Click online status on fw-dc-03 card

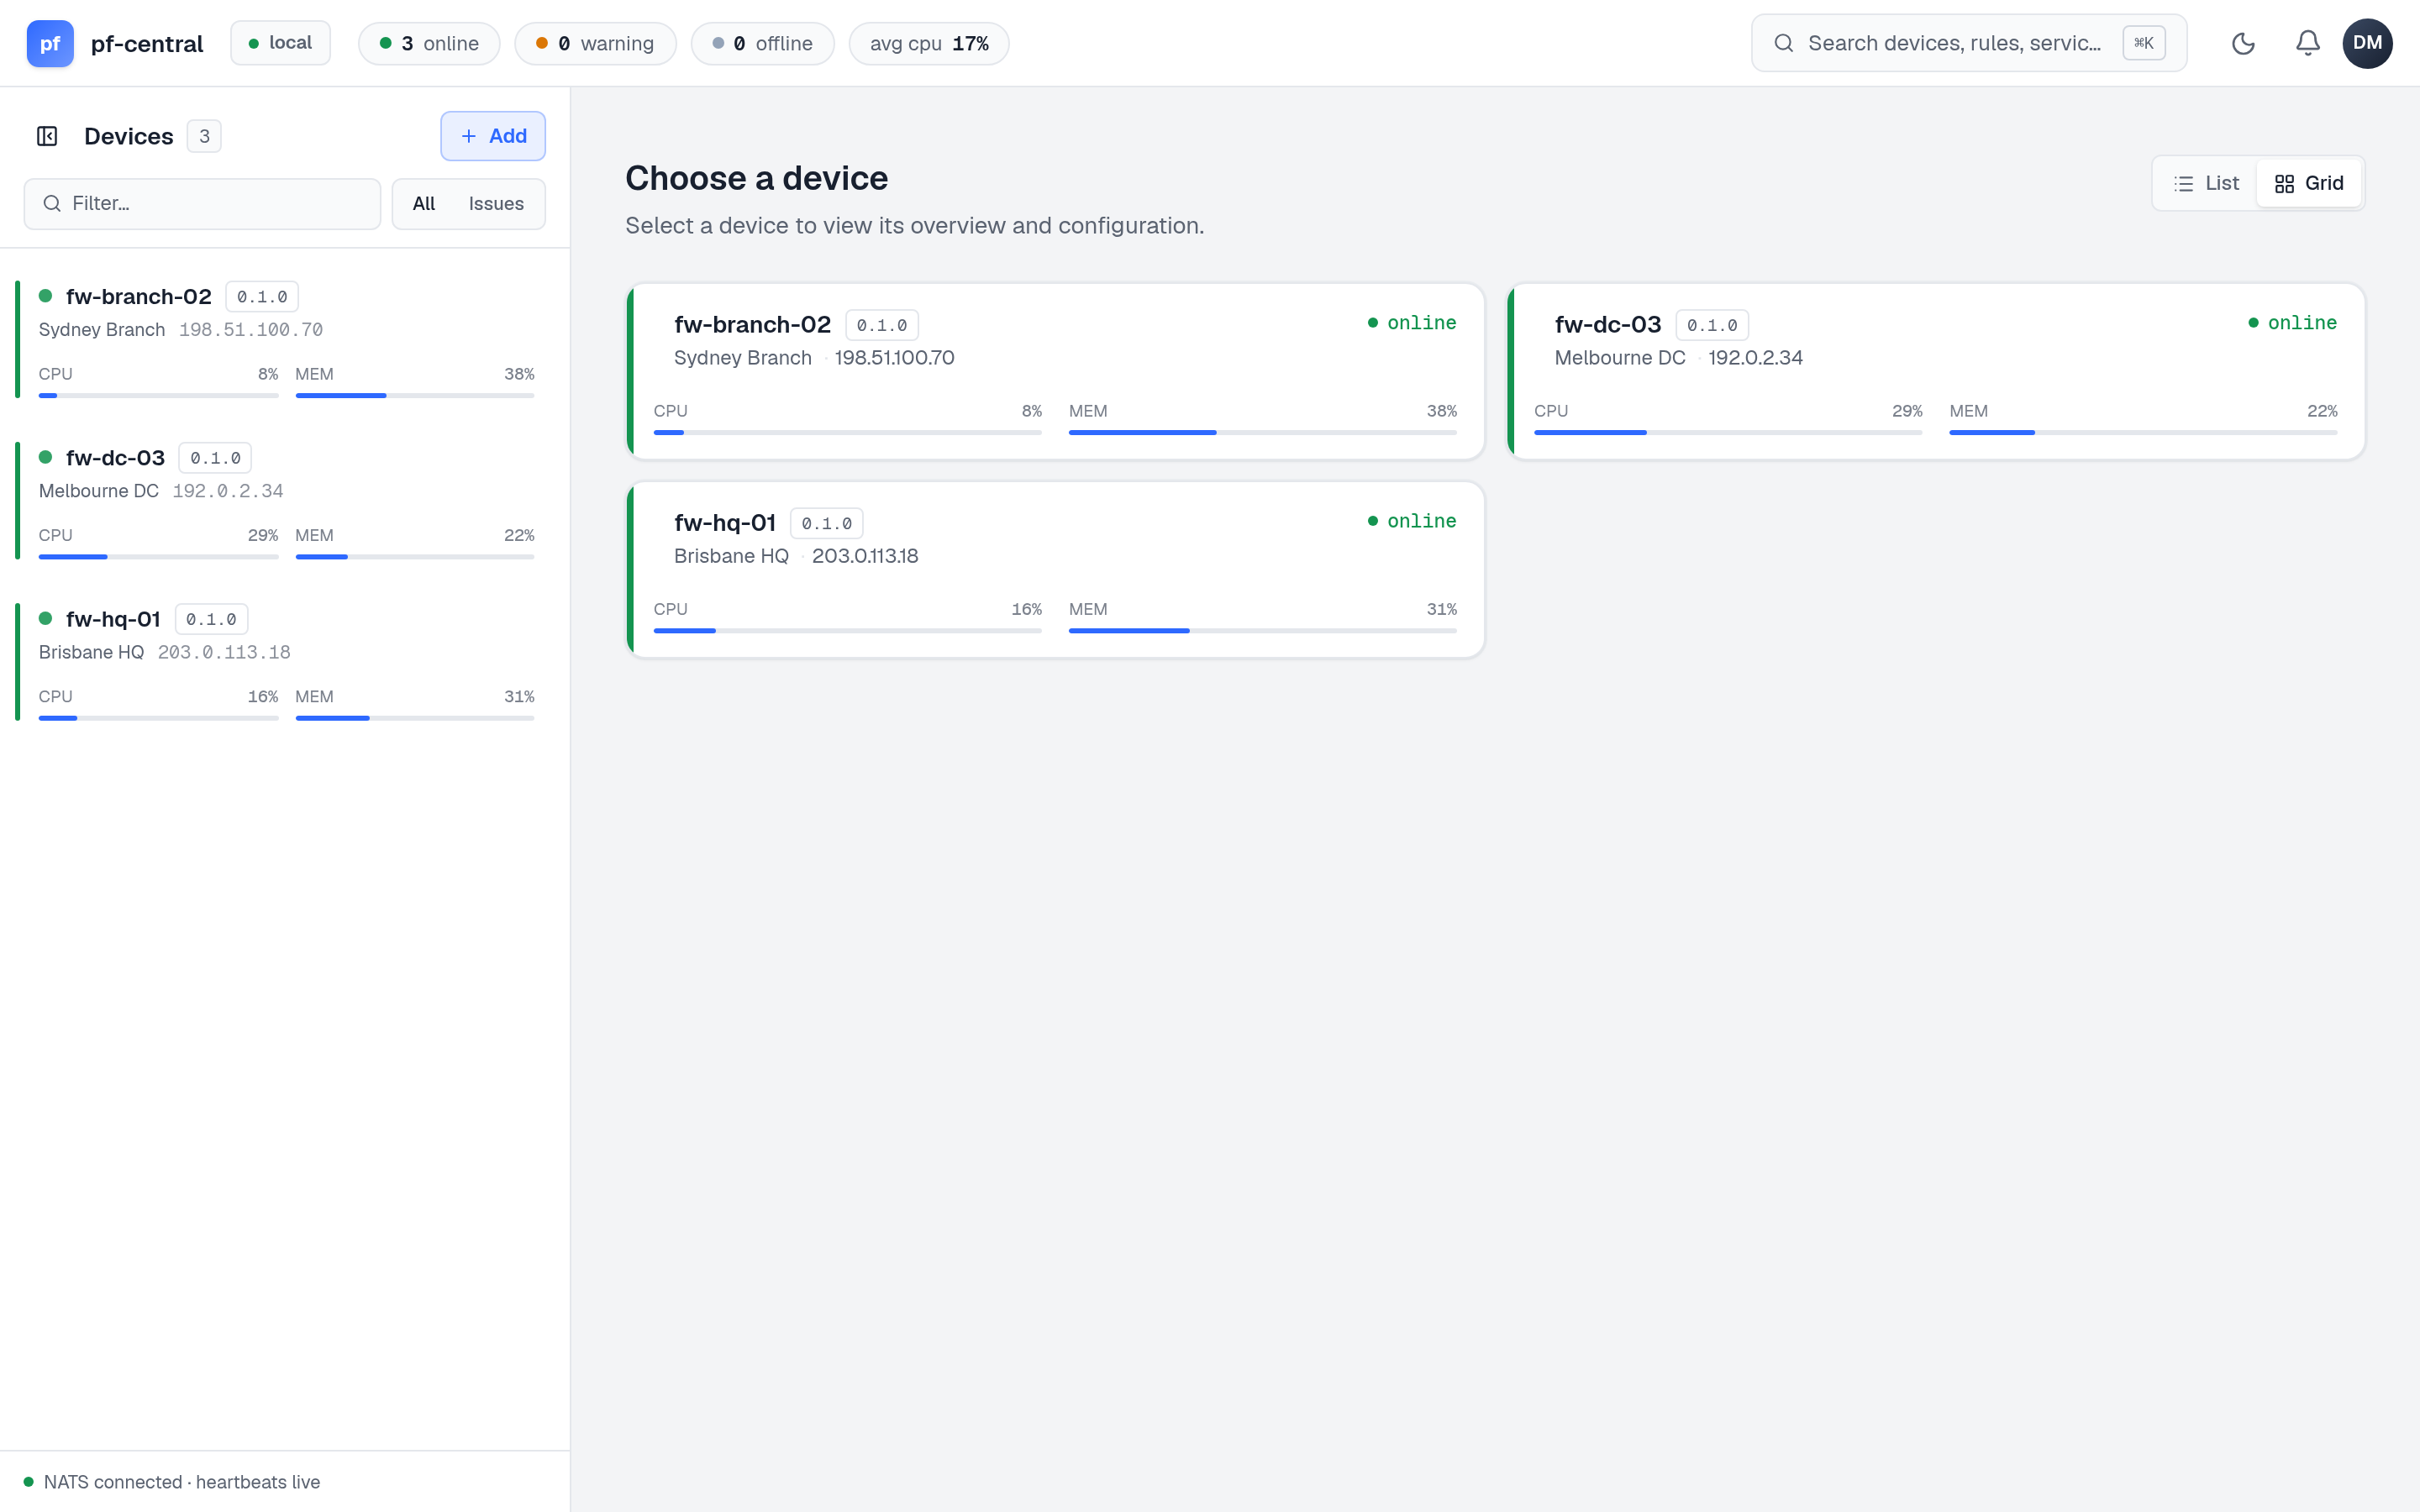tap(2292, 323)
